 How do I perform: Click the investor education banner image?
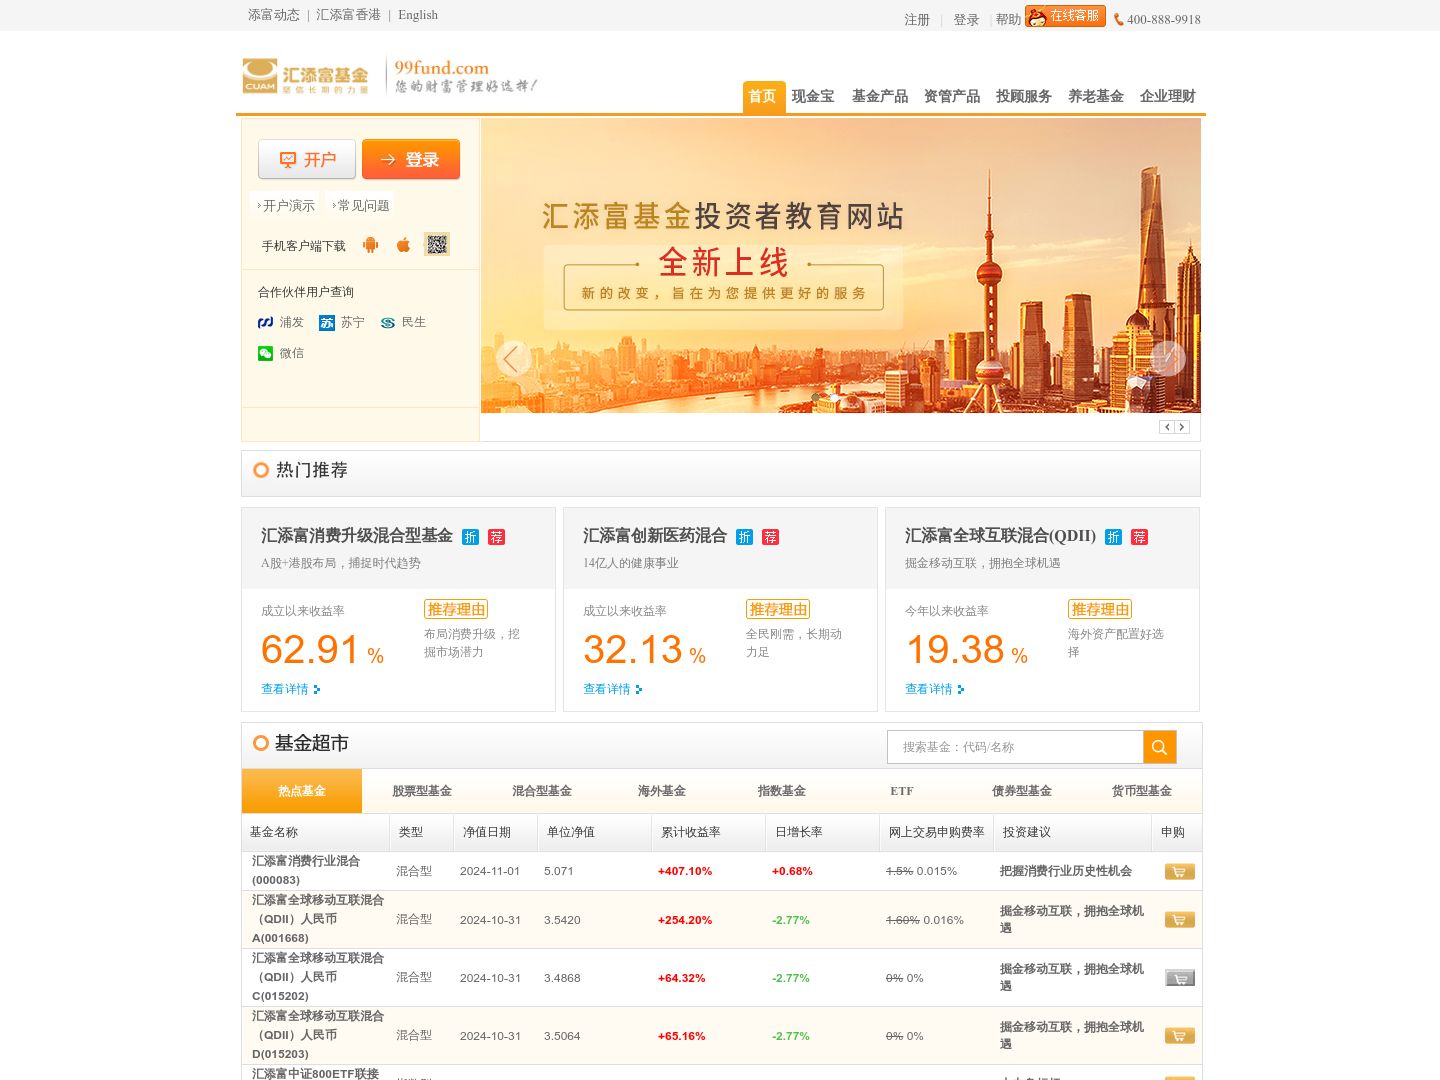840,266
